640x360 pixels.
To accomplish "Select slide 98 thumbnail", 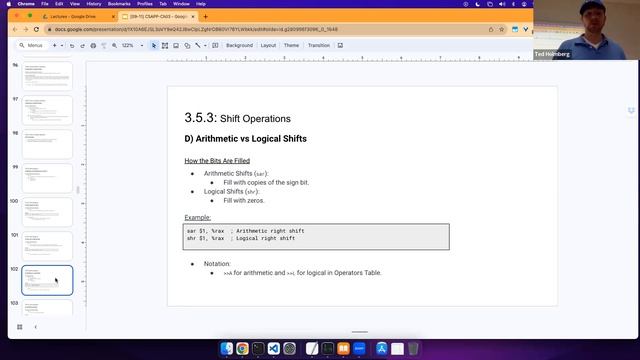I will (47, 144).
